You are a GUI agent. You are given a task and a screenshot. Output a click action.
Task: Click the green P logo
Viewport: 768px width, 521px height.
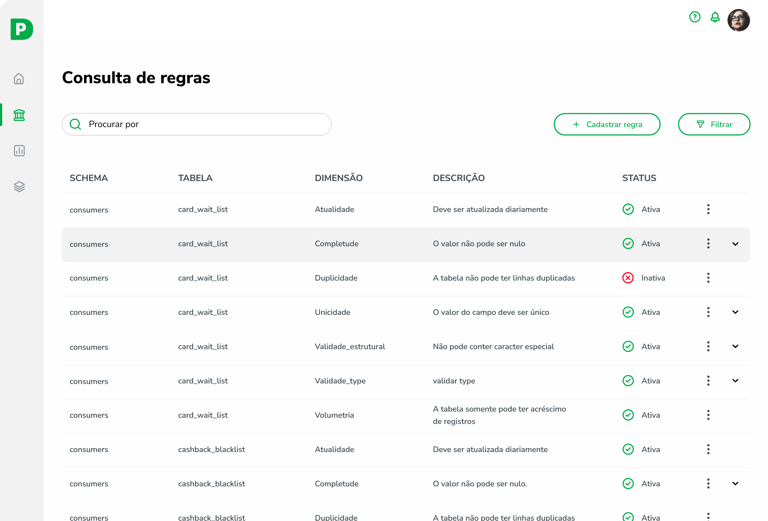pyautogui.click(x=21, y=30)
